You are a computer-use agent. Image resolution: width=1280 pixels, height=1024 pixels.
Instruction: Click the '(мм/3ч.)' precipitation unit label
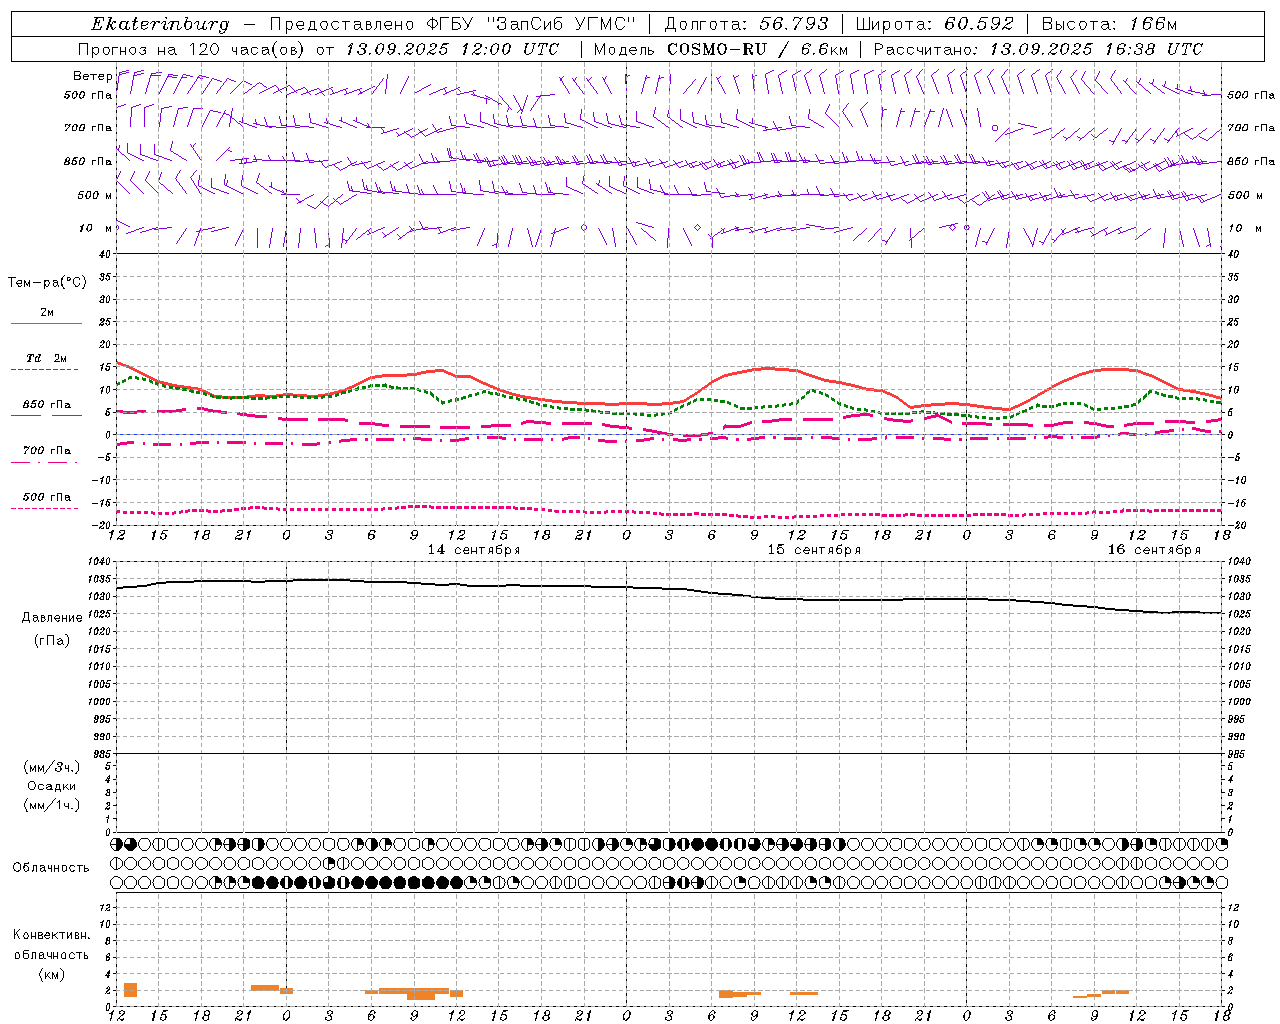click(52, 767)
